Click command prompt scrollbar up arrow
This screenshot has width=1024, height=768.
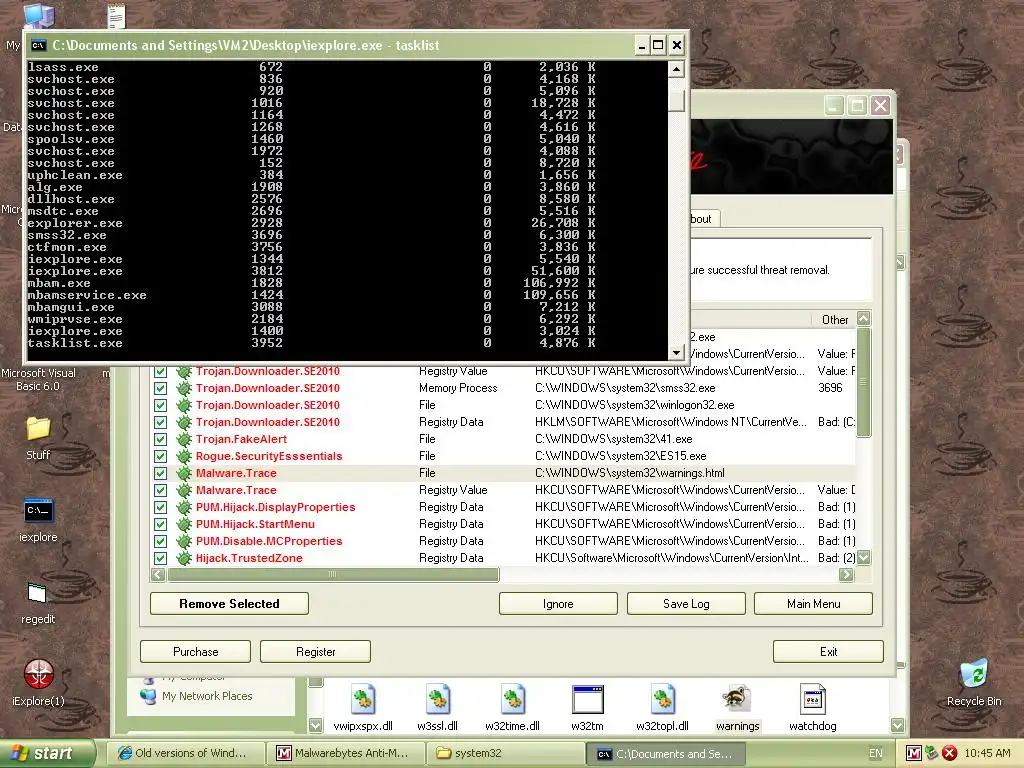(x=677, y=69)
